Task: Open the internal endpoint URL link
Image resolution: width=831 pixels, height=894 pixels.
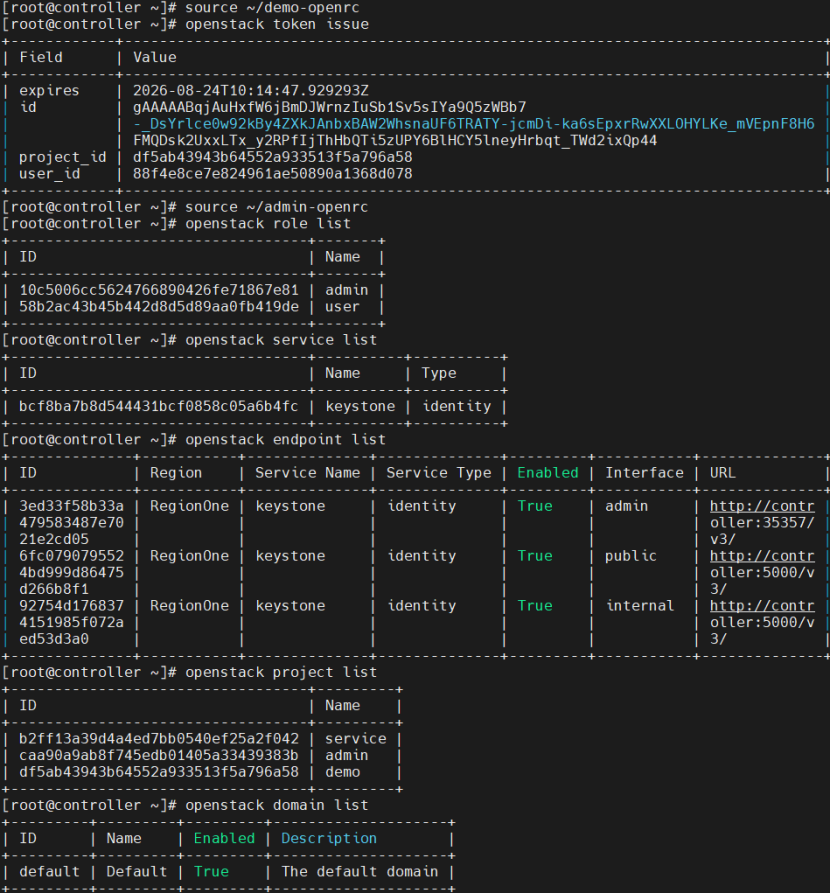Action: (762, 606)
